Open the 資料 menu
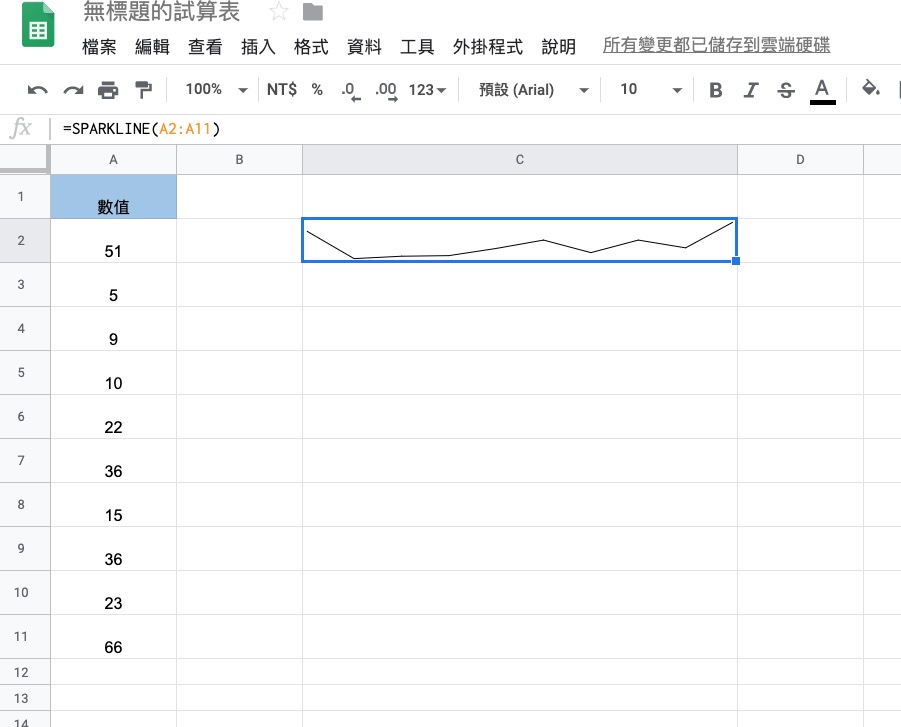 (x=364, y=47)
